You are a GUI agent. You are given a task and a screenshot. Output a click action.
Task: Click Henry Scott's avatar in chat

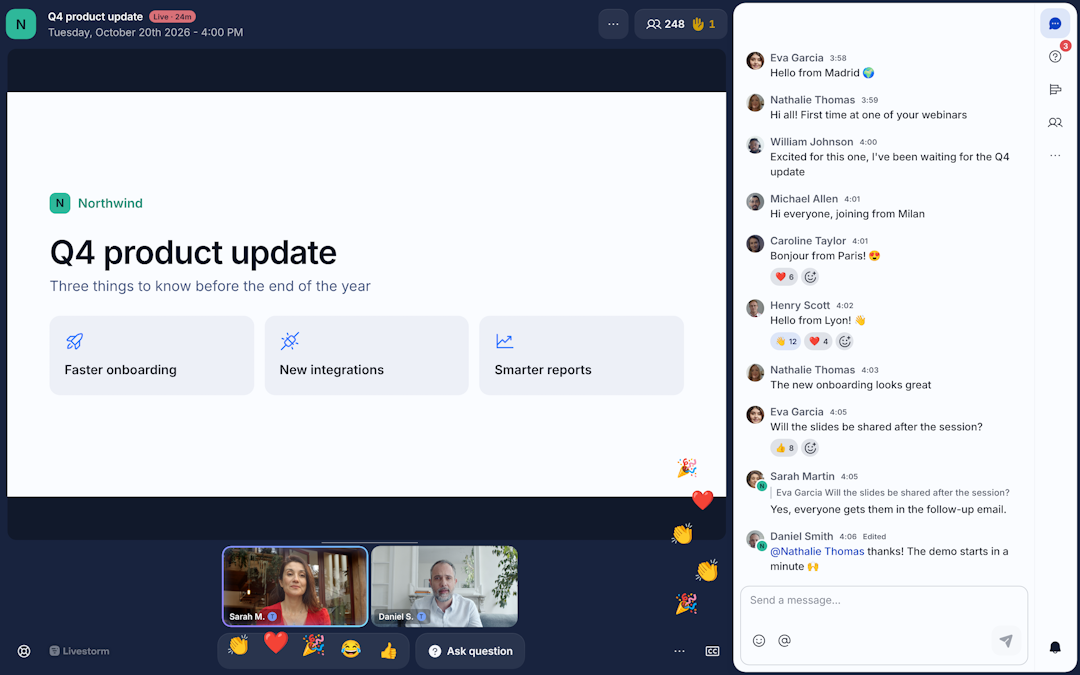[755, 308]
